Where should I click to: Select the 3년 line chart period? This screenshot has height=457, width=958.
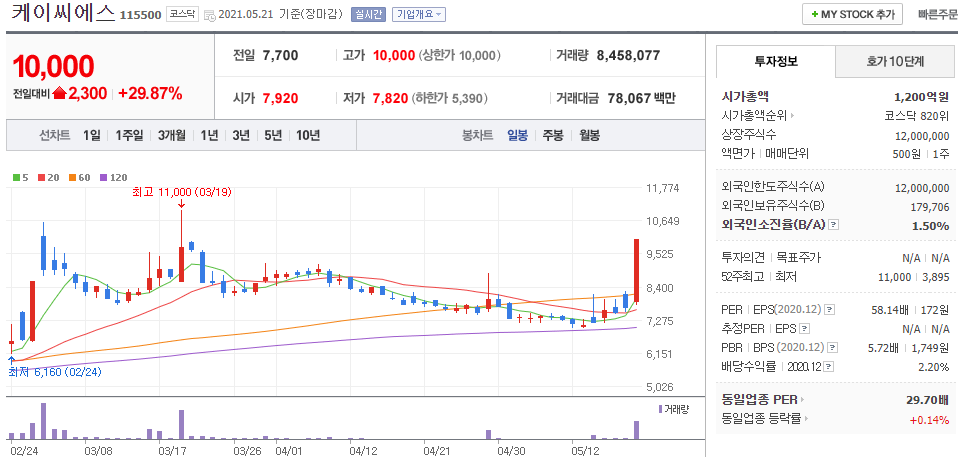(x=241, y=135)
